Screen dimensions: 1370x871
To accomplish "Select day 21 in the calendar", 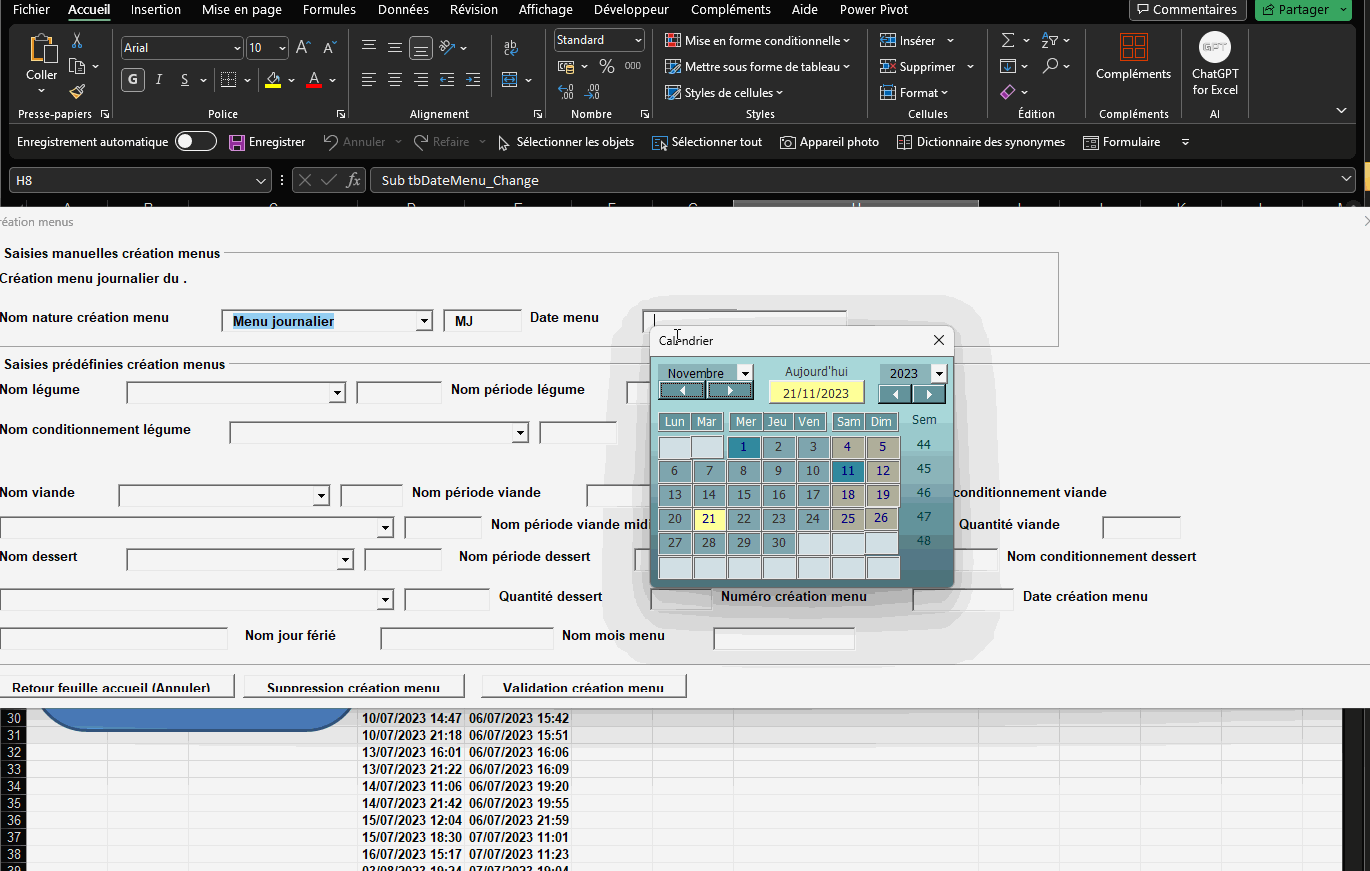I will pos(708,519).
